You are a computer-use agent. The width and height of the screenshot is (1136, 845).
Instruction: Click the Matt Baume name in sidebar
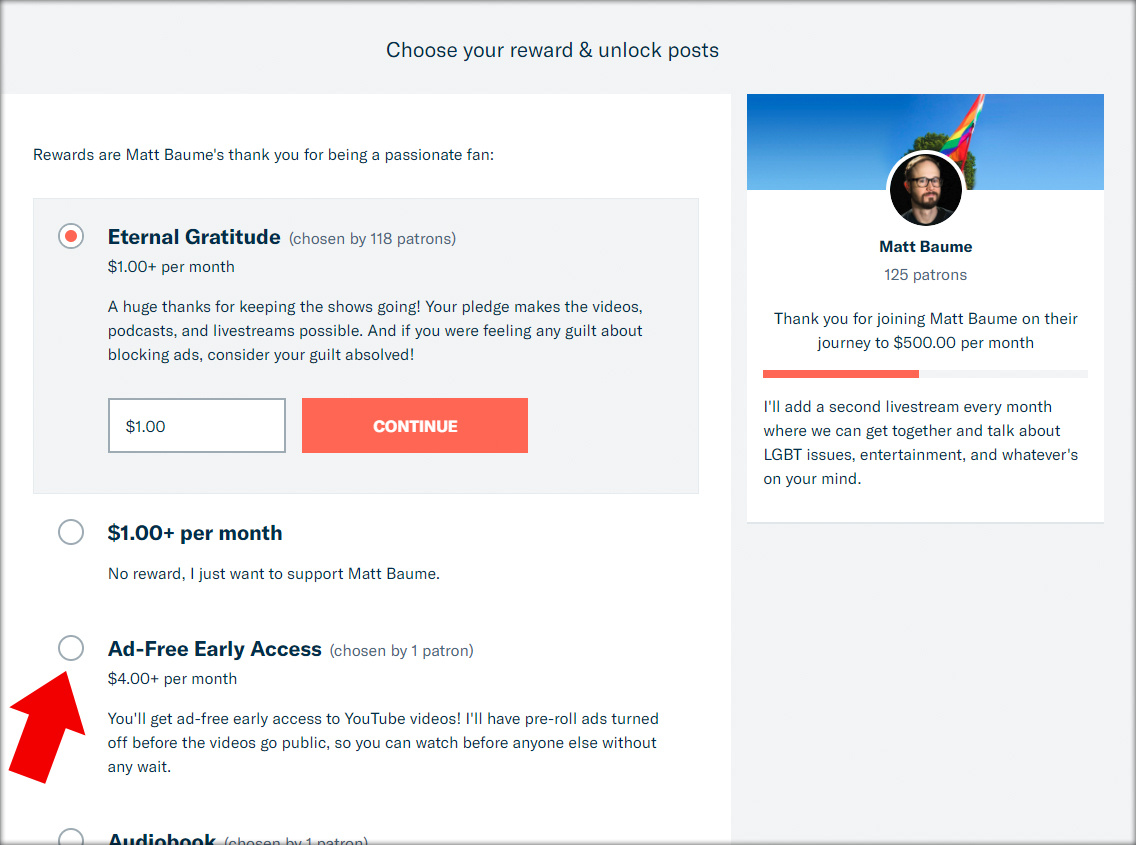(x=925, y=246)
